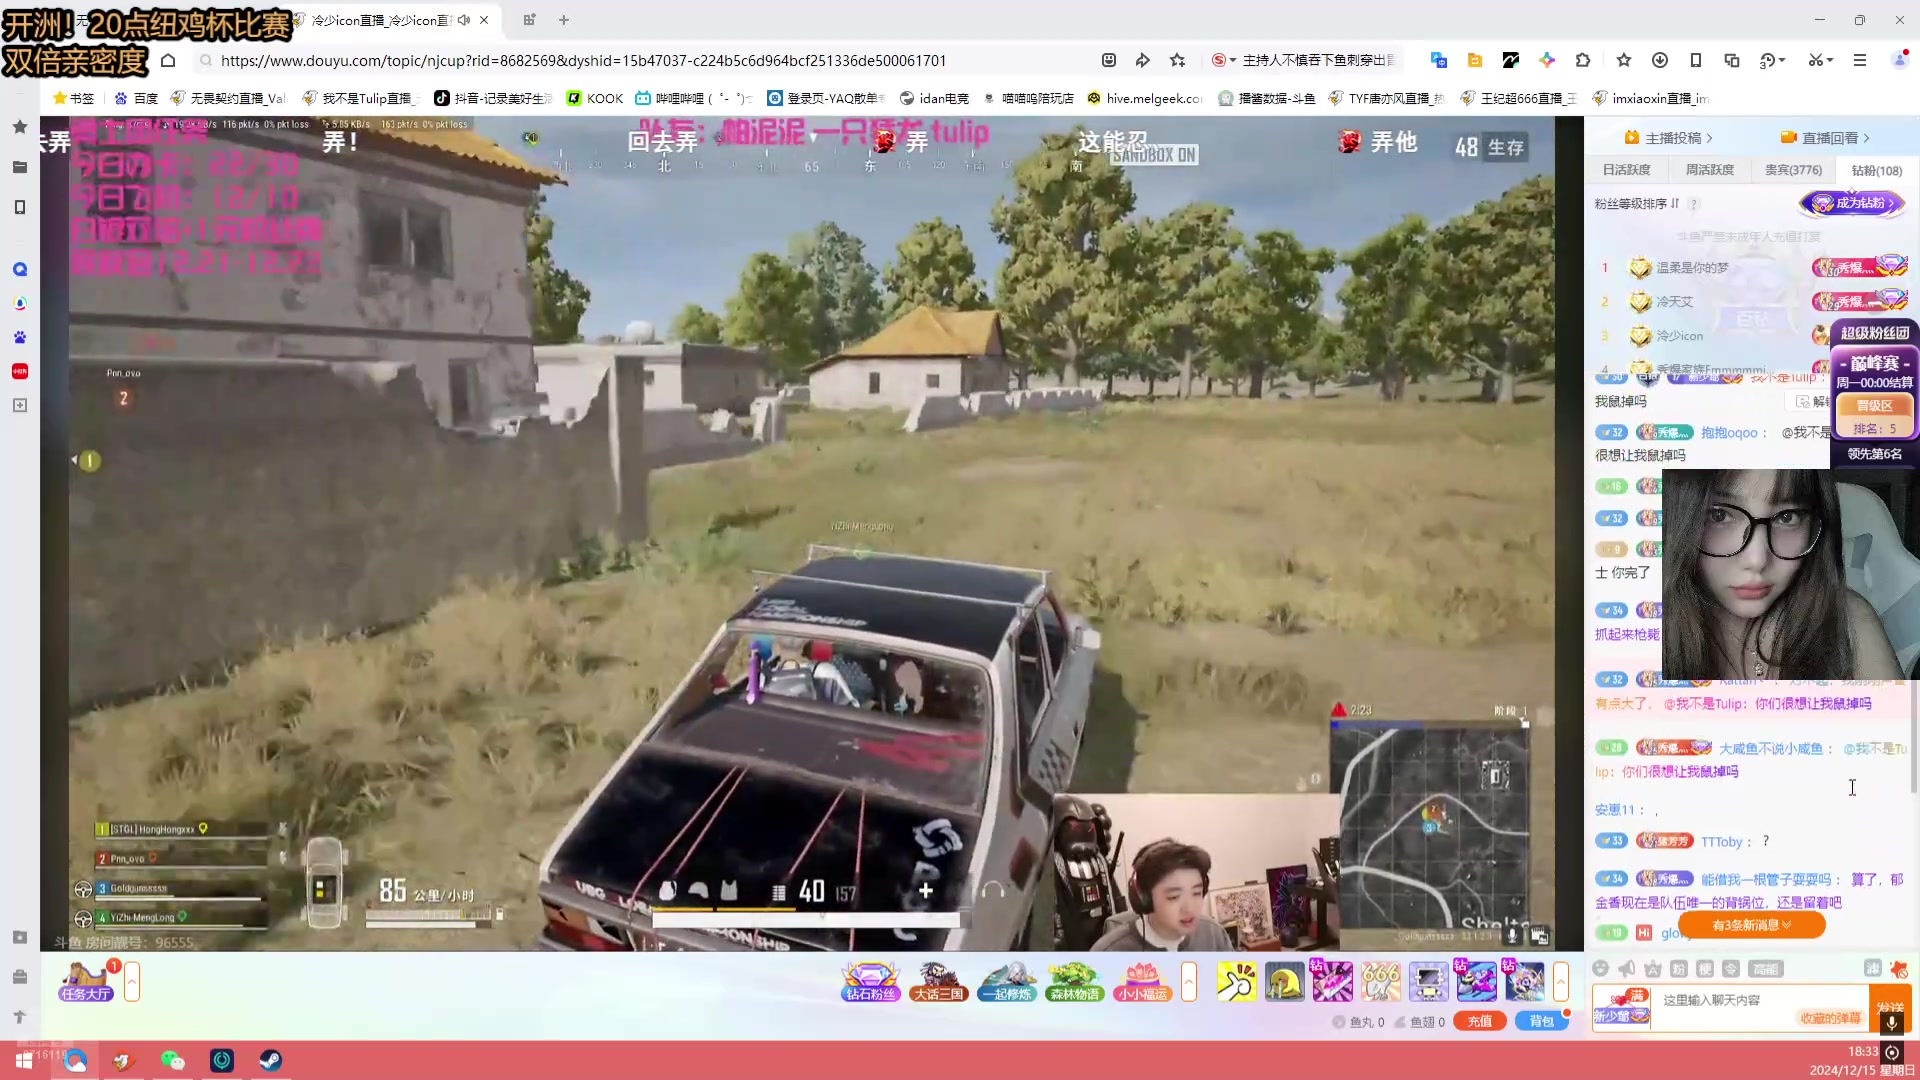Viewport: 1920px width, 1080px height.
Task: Open the KOOK bookmark
Action: (x=595, y=98)
